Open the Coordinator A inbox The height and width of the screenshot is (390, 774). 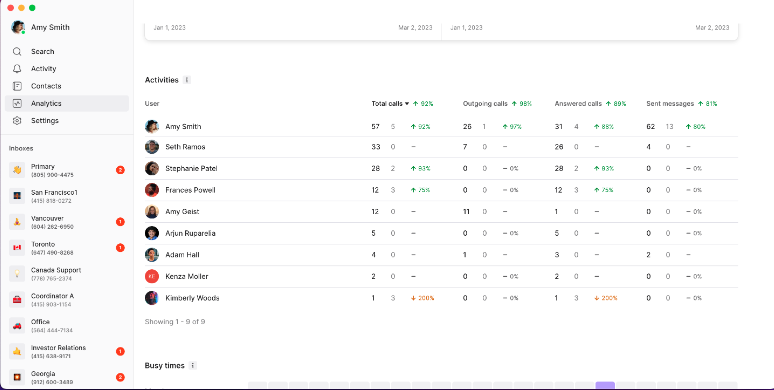tap(67, 300)
